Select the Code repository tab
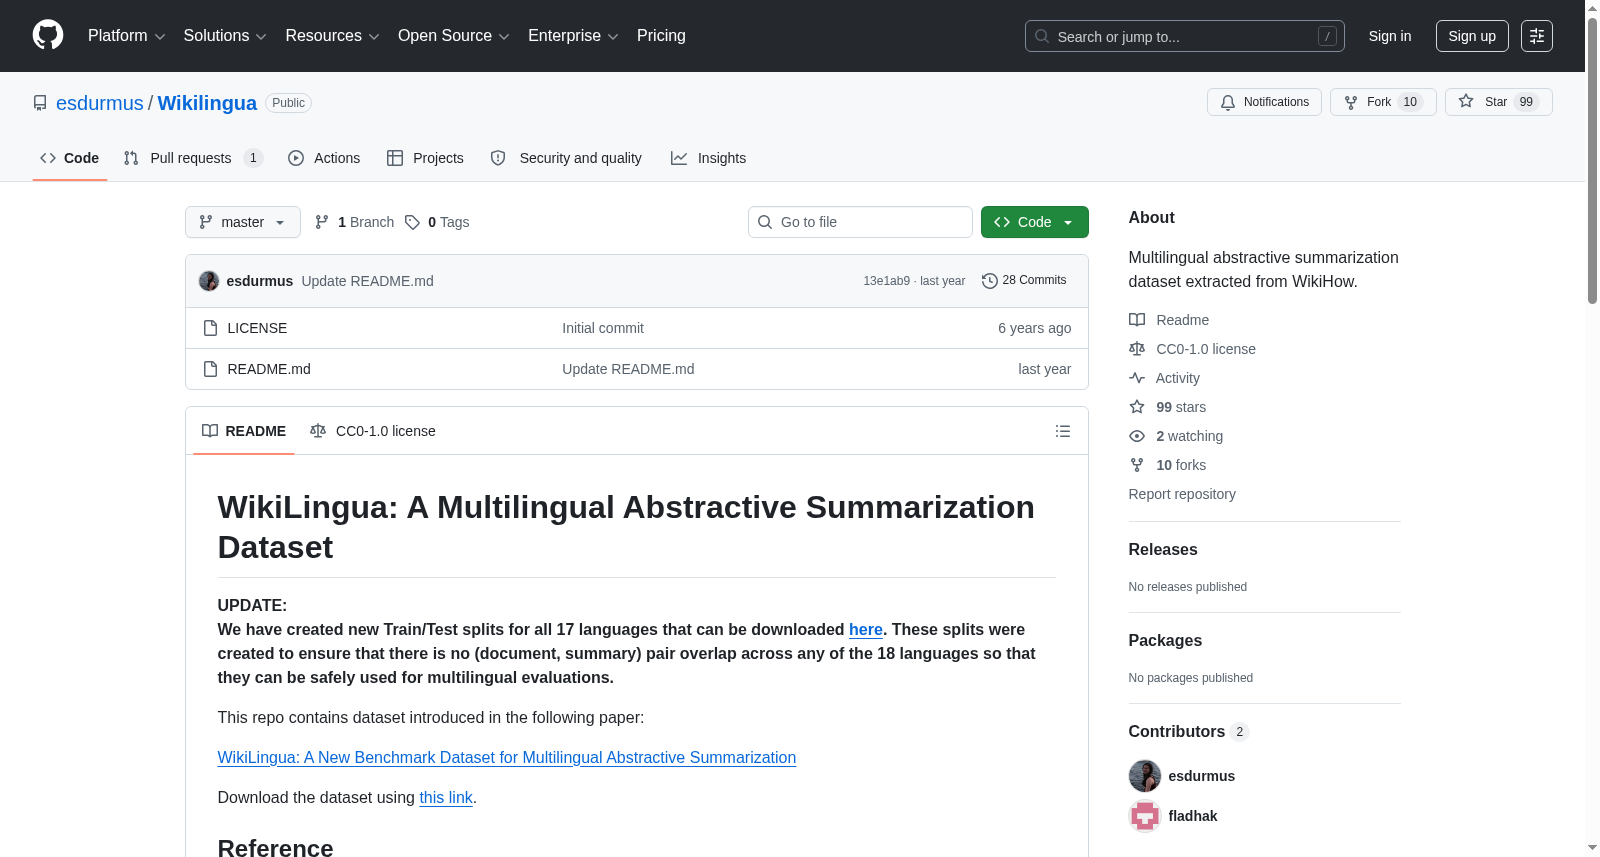Screen dimensions: 1600x857 [69, 158]
